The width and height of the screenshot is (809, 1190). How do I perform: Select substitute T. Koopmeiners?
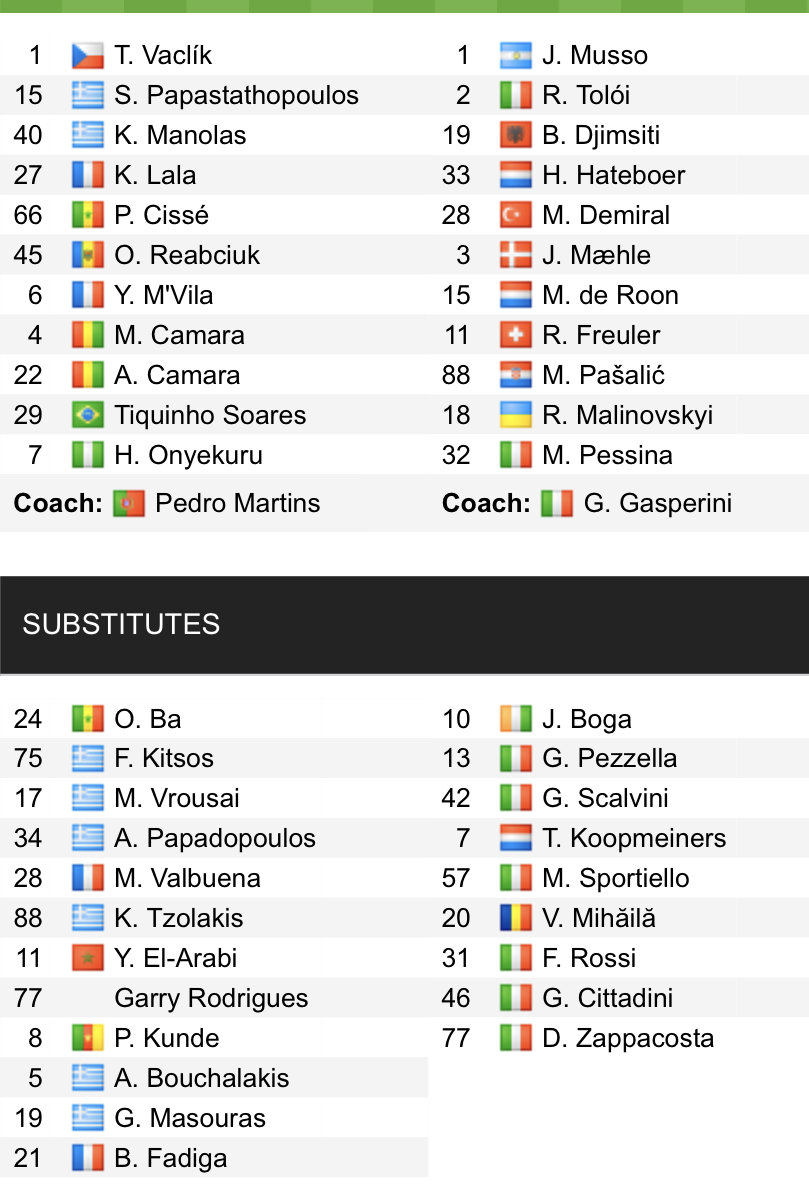[x=634, y=838]
